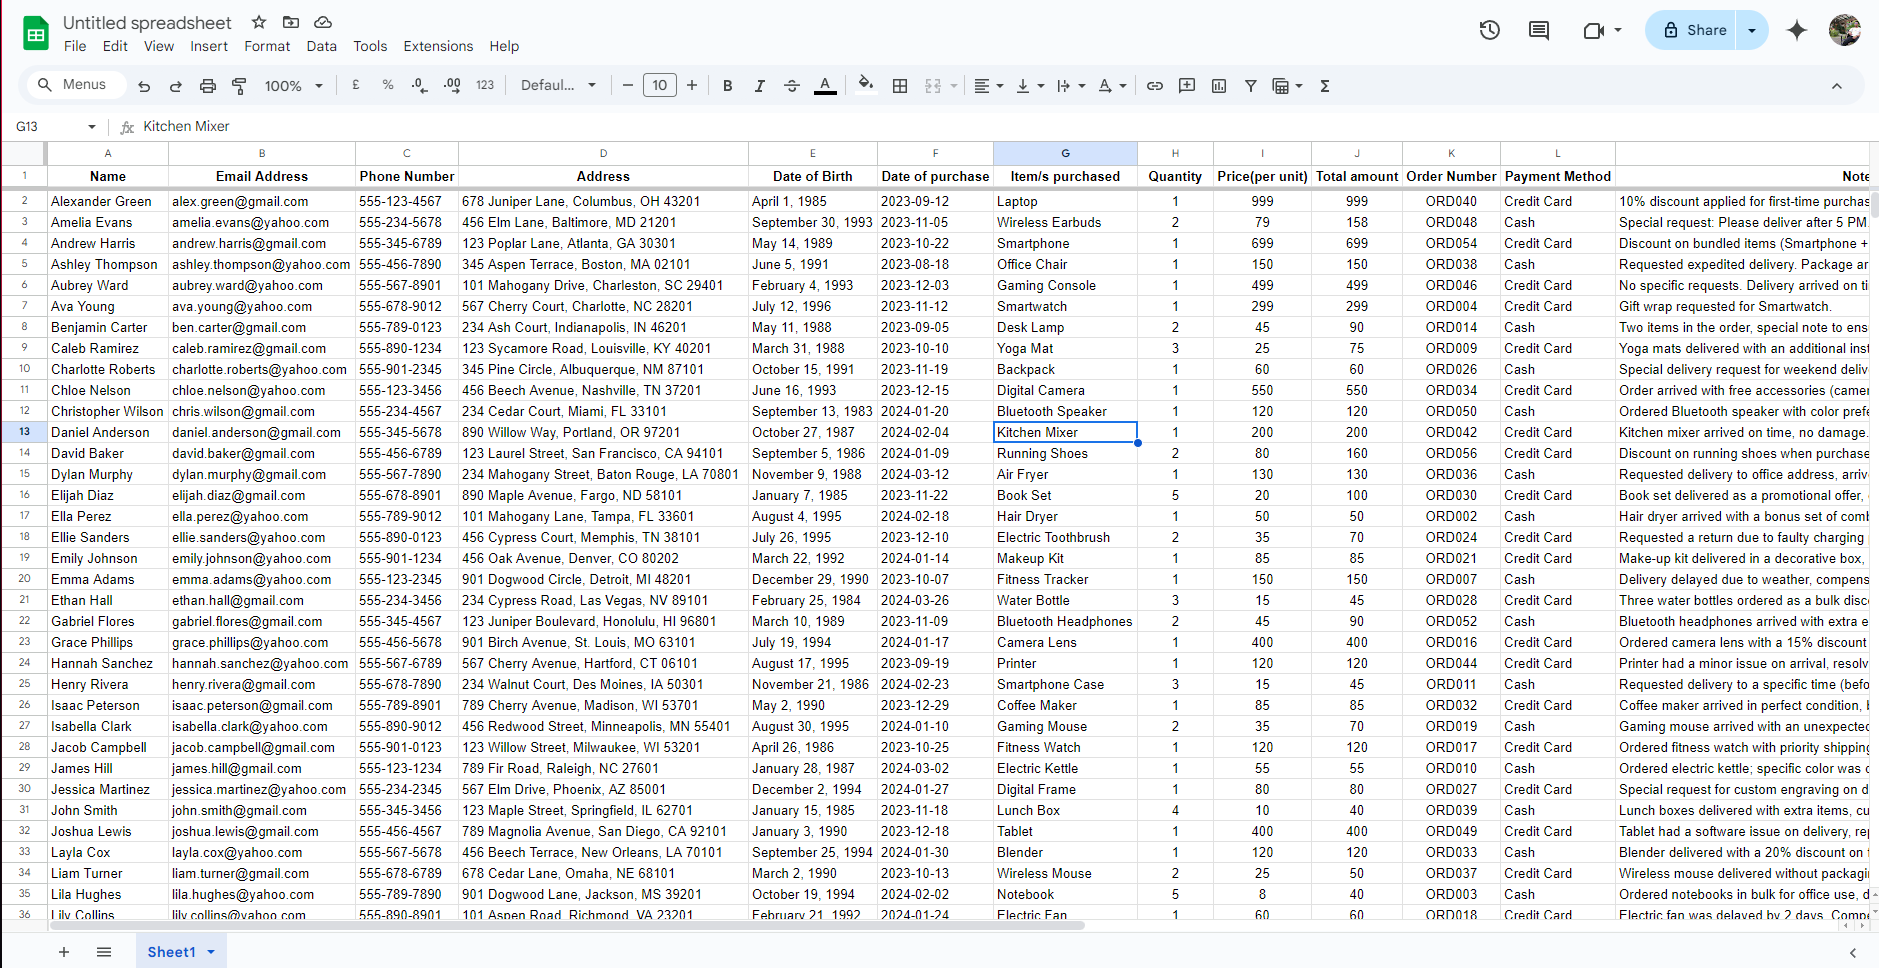Print the spreadsheet
Viewport: 1879px width, 968px height.
click(x=208, y=86)
